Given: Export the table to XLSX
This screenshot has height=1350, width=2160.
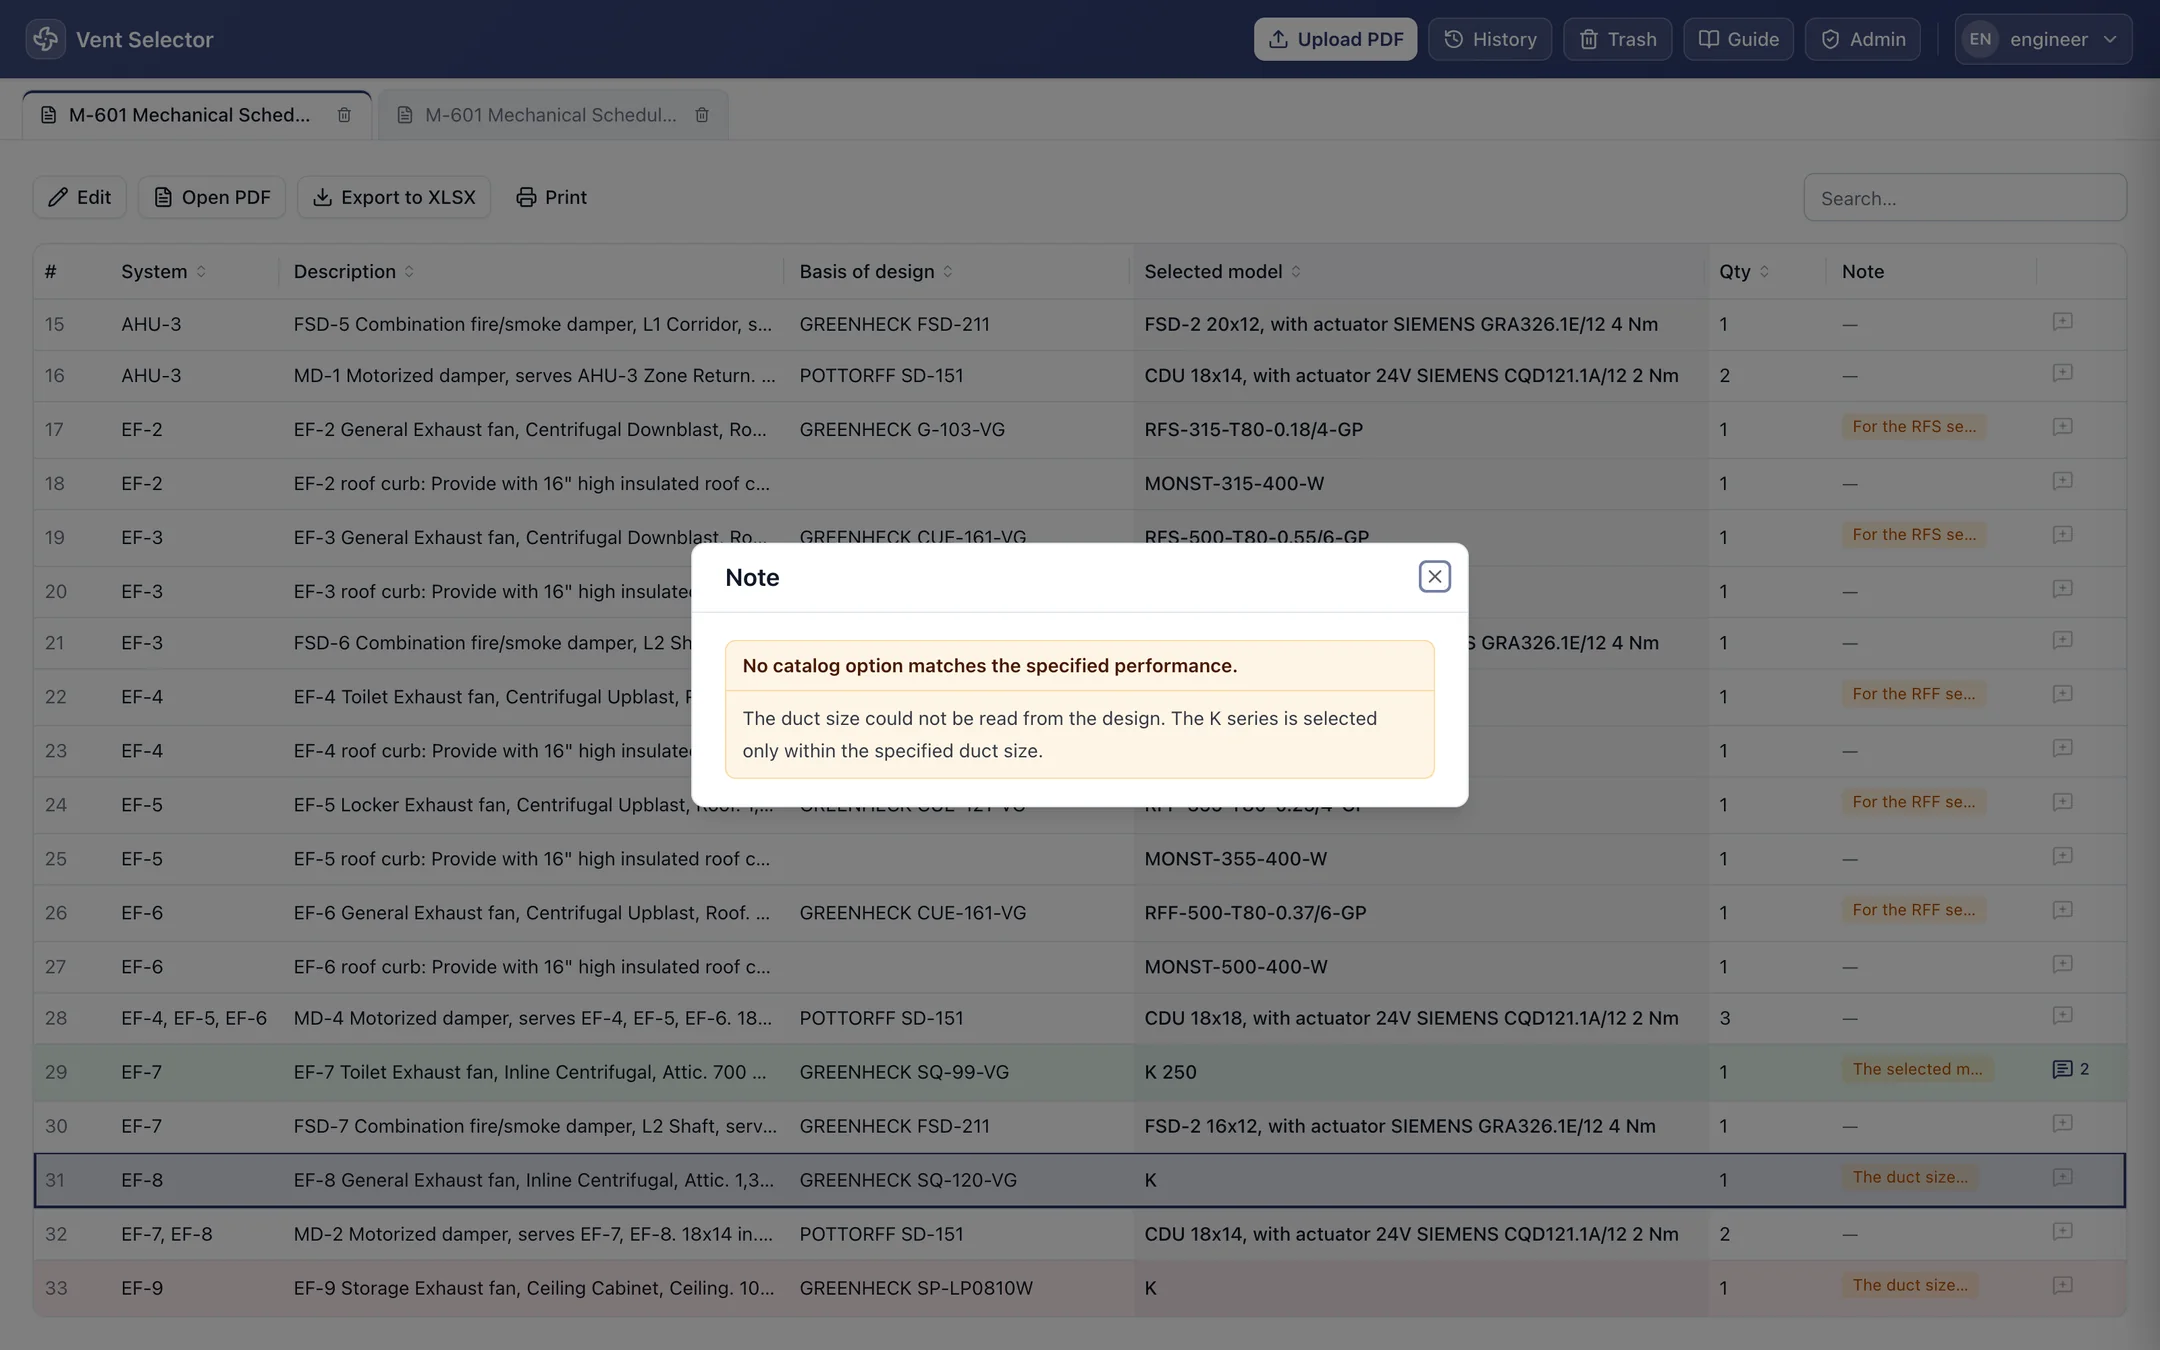Looking at the screenshot, I should pyautogui.click(x=393, y=197).
